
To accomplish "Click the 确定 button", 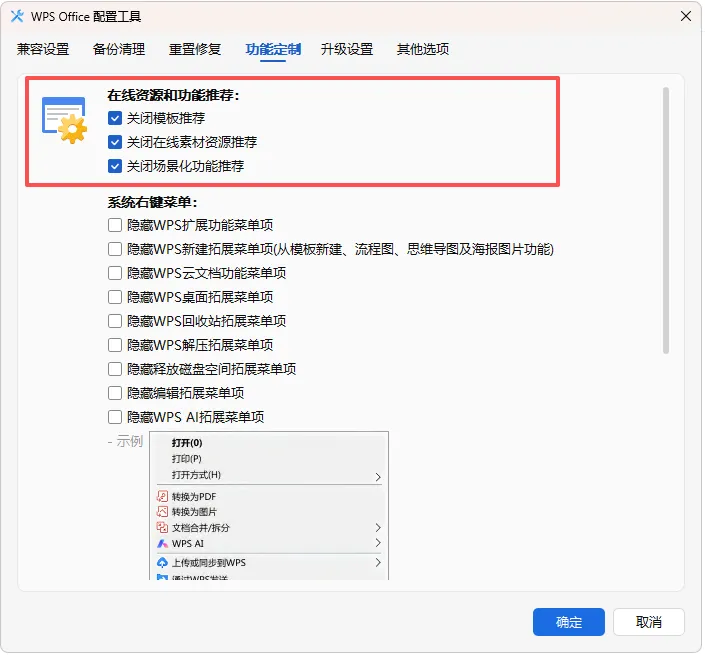I will pyautogui.click(x=569, y=622).
